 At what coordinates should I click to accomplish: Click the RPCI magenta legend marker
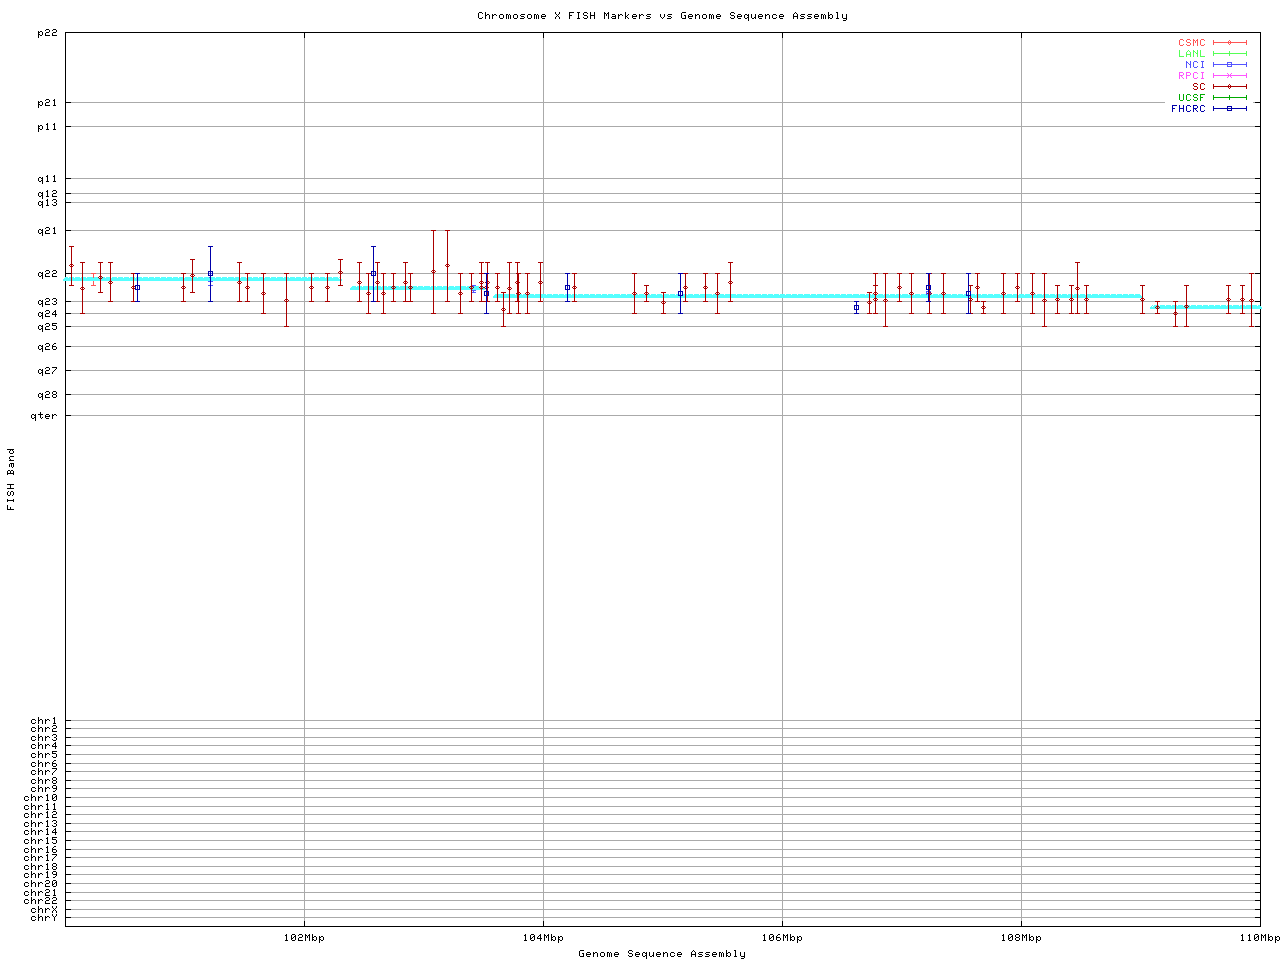(1229, 76)
